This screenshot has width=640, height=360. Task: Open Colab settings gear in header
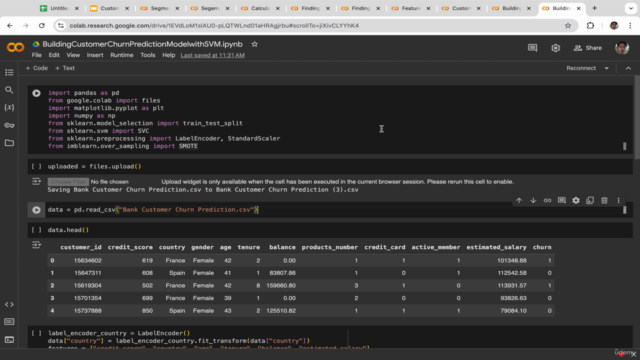[555, 48]
